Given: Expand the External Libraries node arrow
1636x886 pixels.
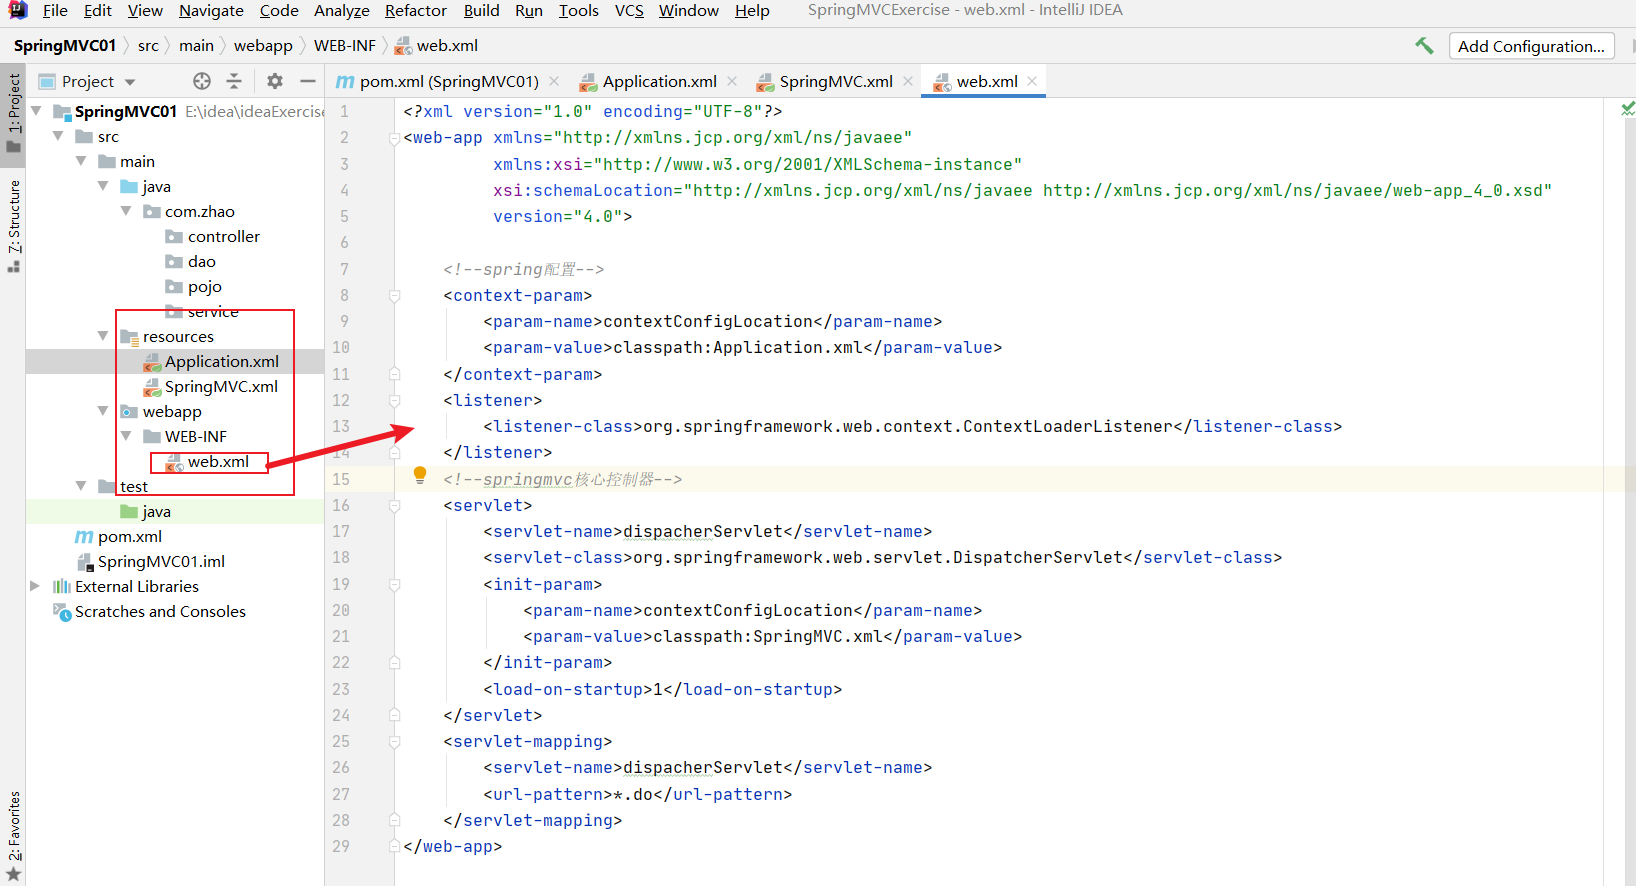Looking at the screenshot, I should tap(36, 586).
